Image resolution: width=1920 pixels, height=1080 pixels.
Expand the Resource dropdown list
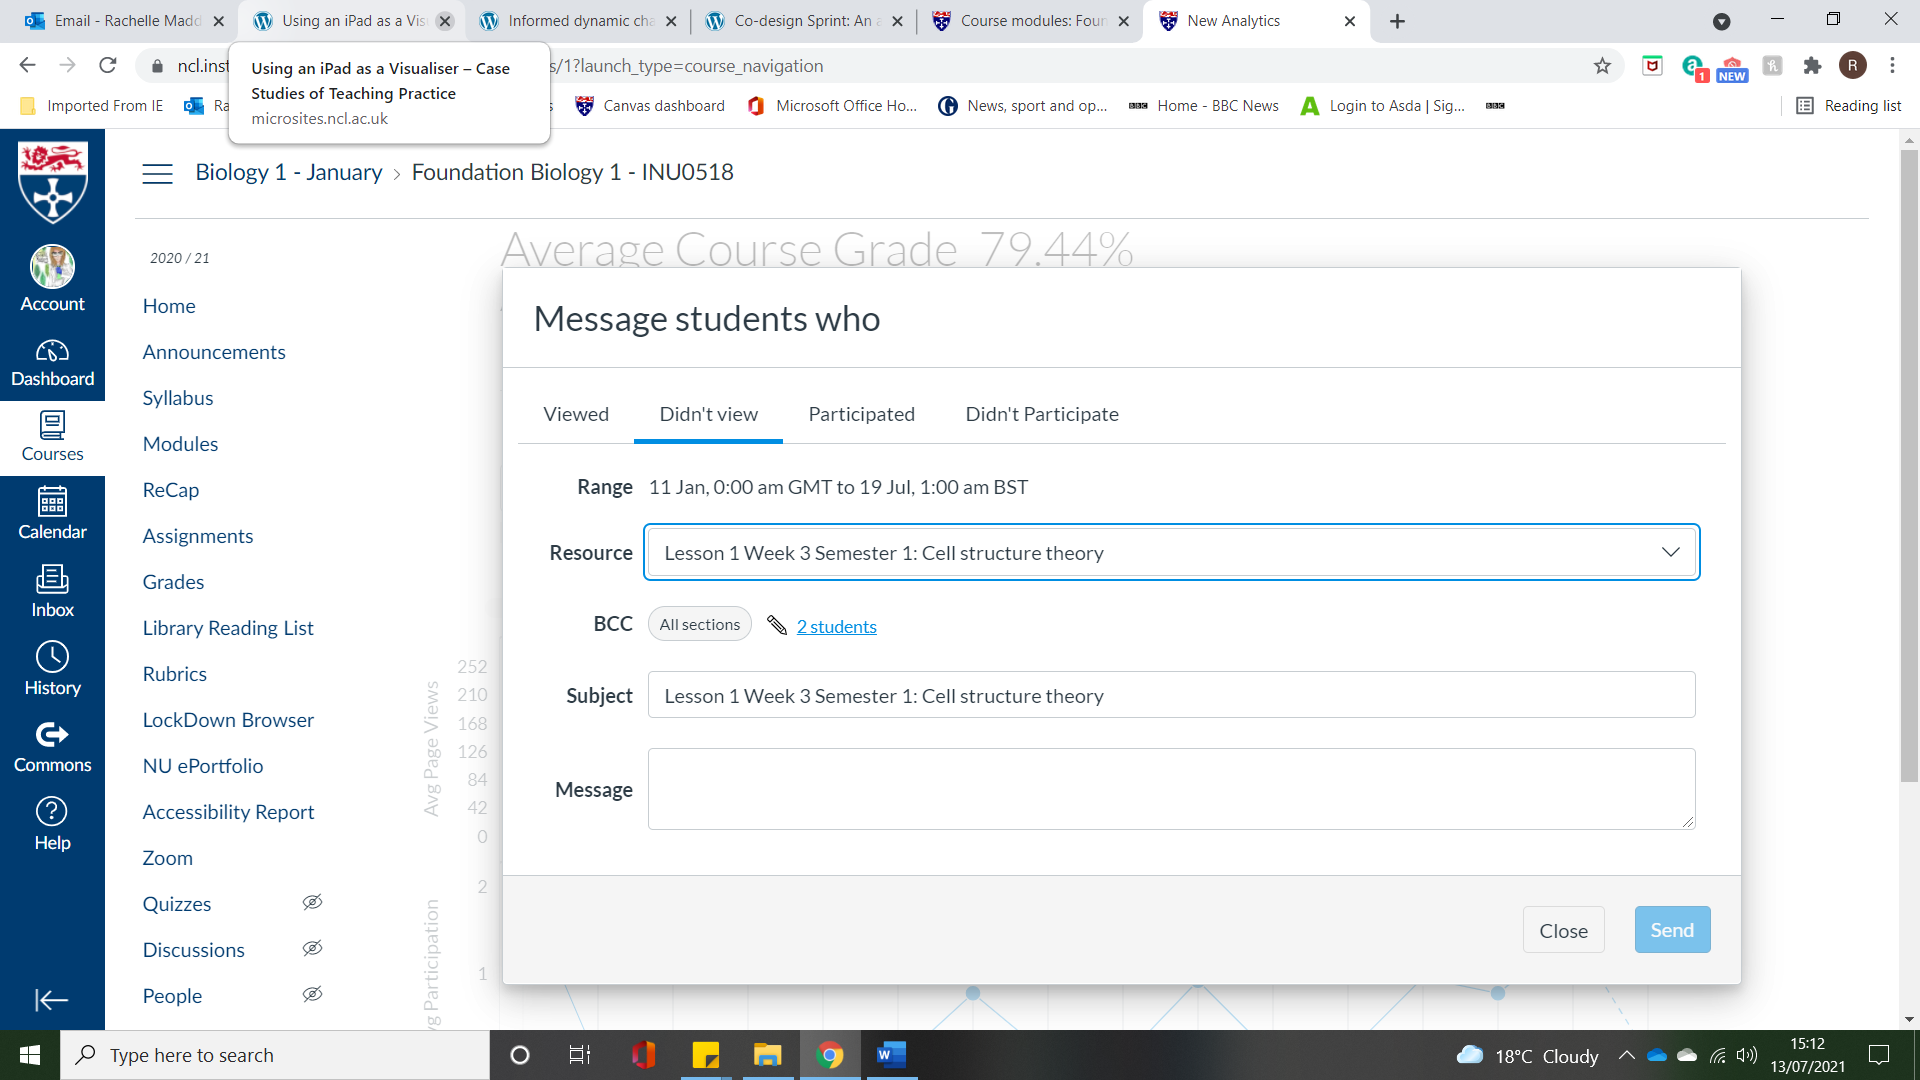[1171, 553]
